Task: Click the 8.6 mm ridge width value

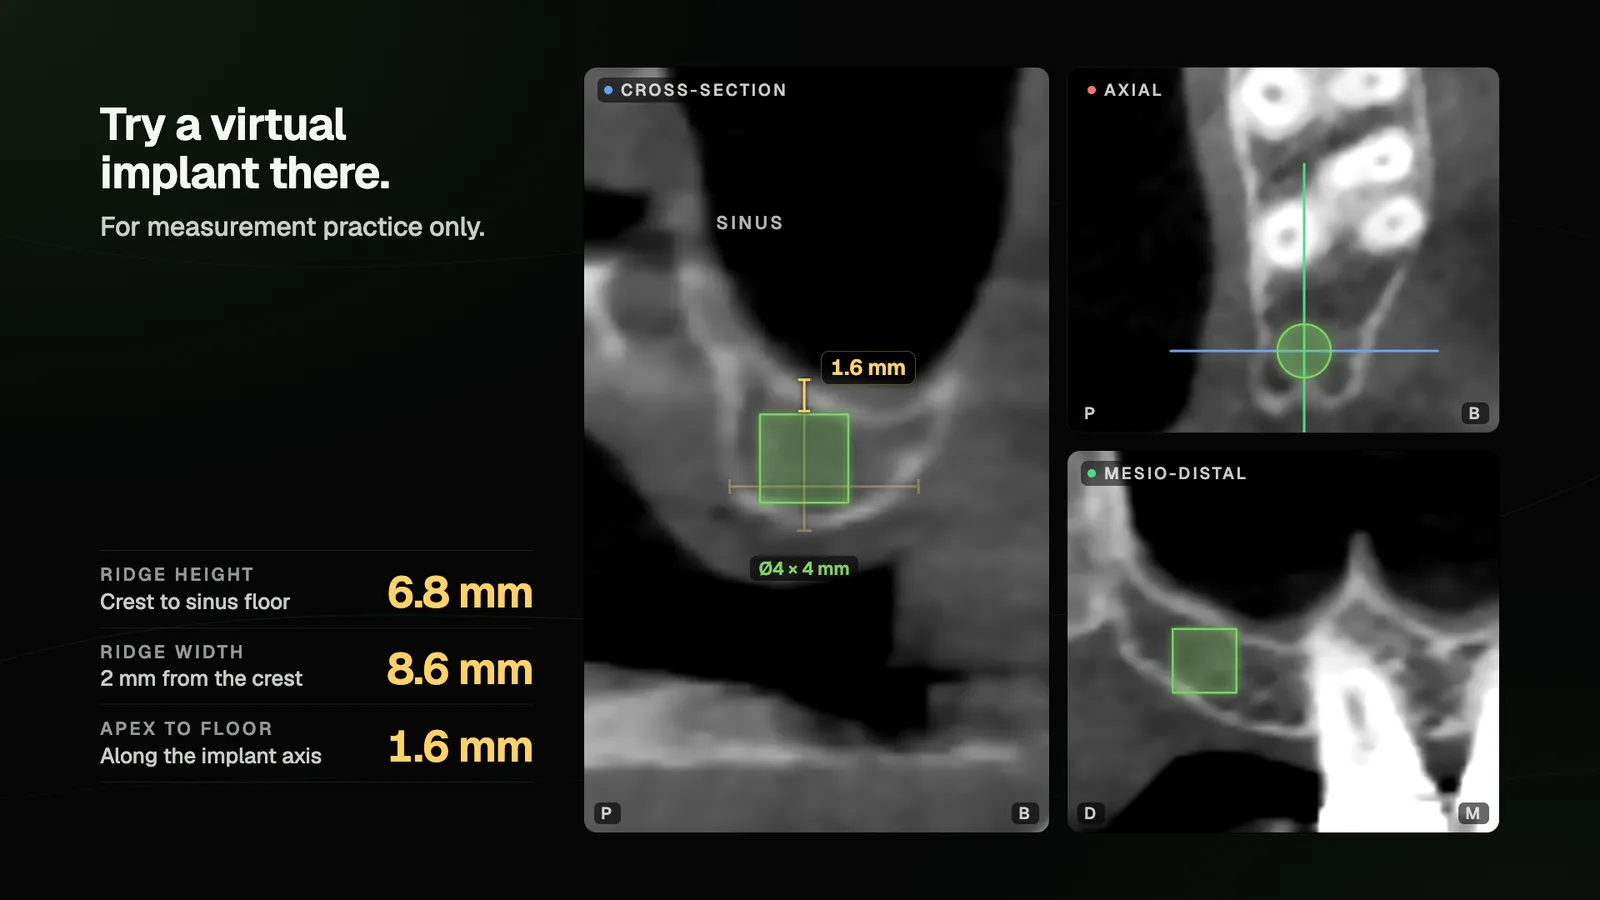Action: (460, 669)
